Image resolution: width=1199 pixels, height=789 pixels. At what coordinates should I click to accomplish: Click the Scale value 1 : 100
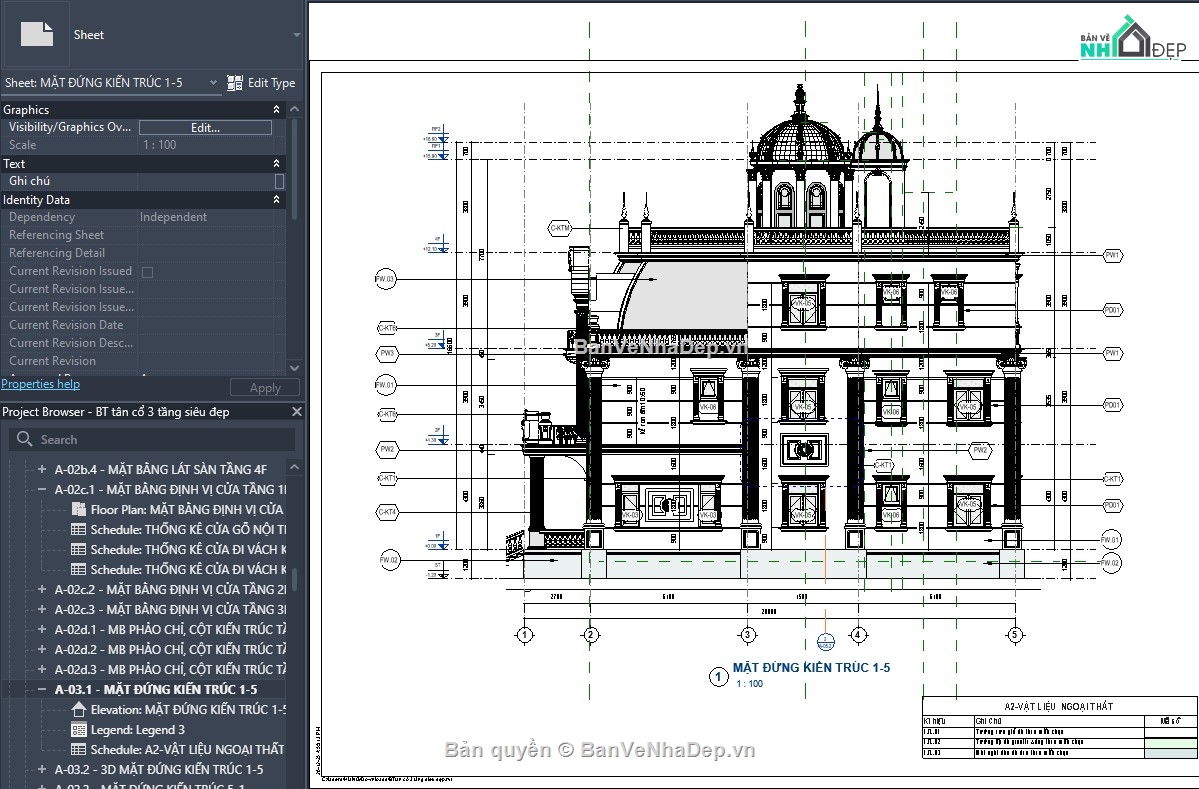click(x=160, y=144)
